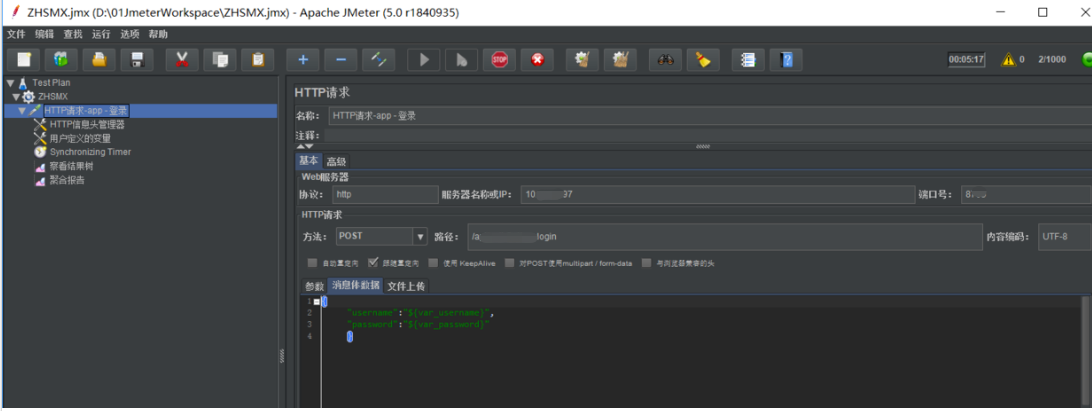This screenshot has height=411, width=1092.
Task: Select Synchronizing Timer tree node
Action: pyautogui.click(x=90, y=152)
